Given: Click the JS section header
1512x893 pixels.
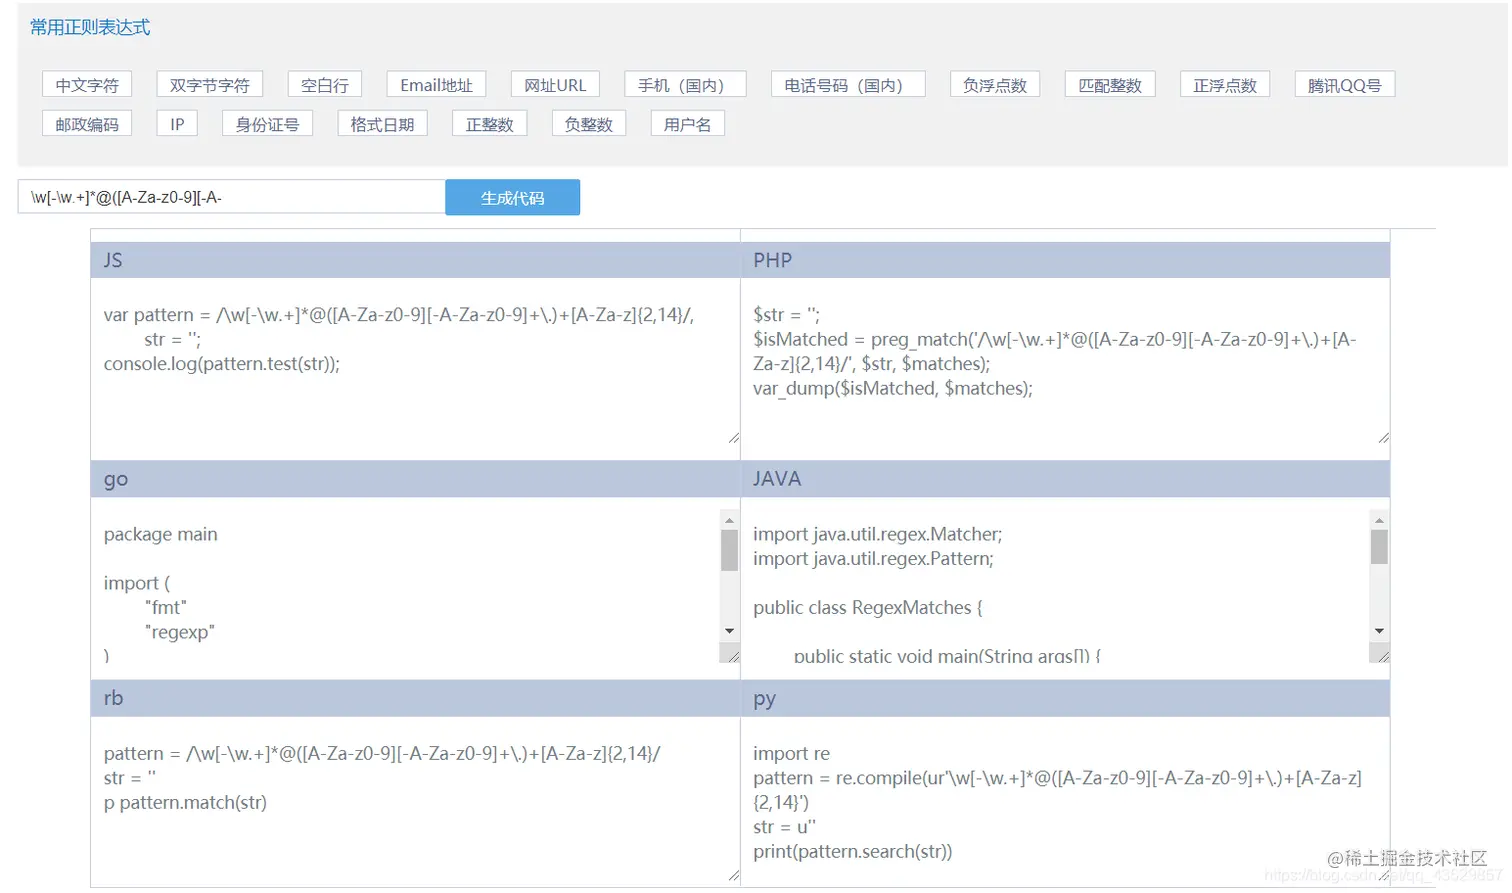Looking at the screenshot, I should (x=415, y=260).
